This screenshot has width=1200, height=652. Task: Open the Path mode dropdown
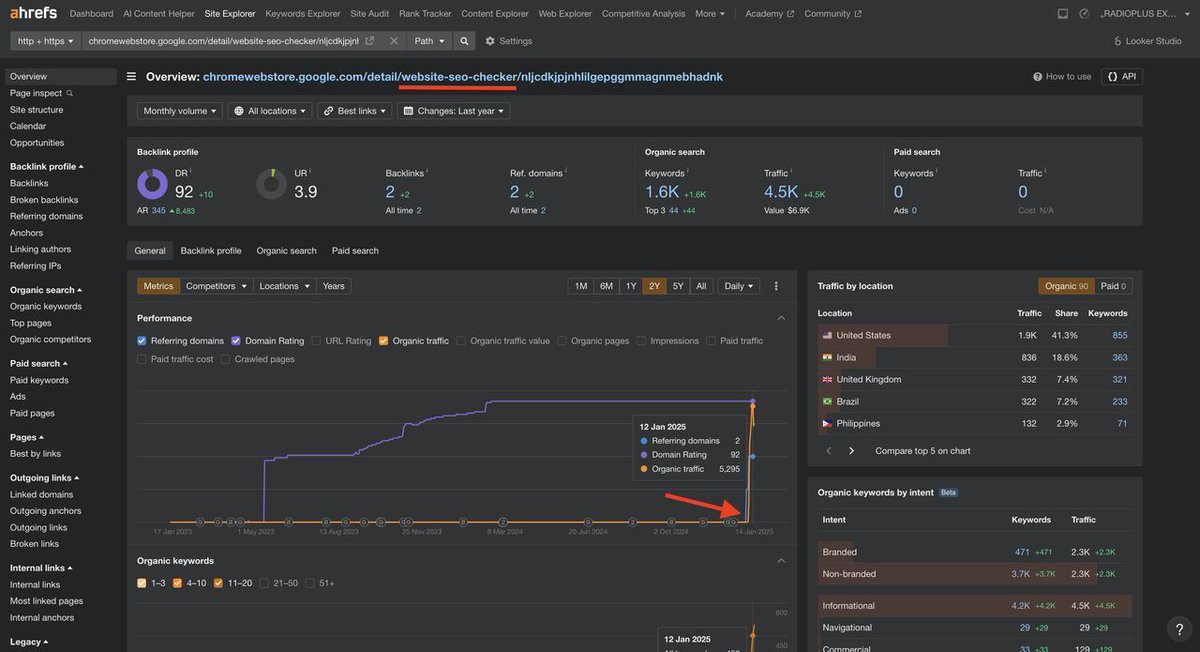point(430,41)
